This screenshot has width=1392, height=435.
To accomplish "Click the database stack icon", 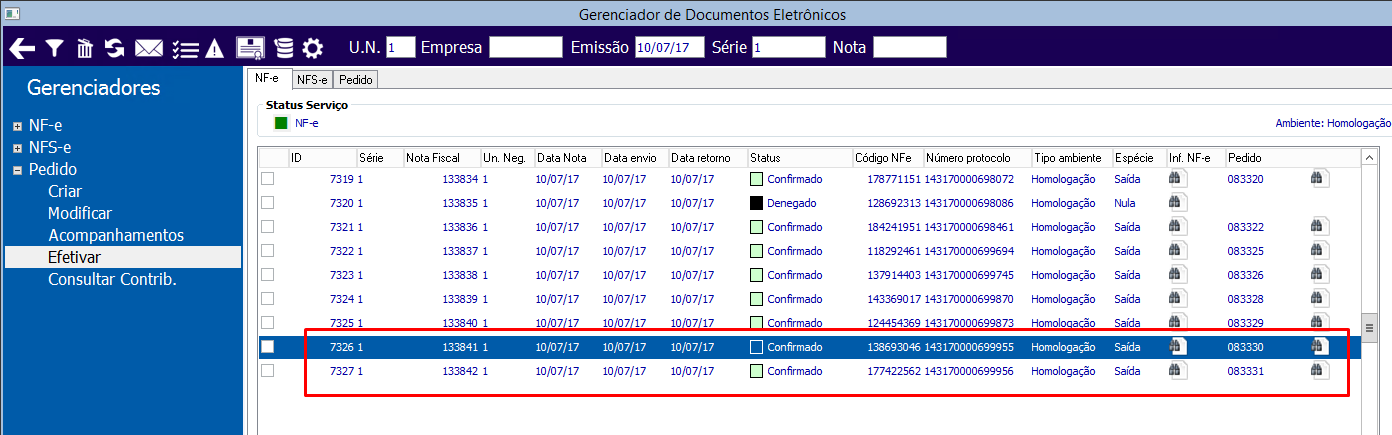I will point(284,48).
